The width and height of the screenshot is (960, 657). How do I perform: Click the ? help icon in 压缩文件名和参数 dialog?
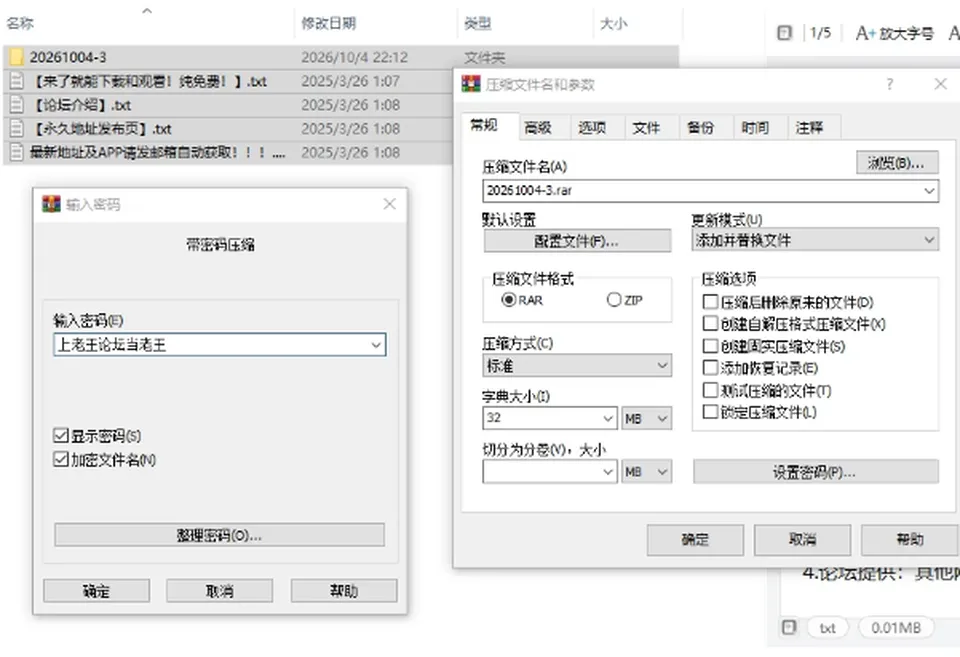pos(890,84)
